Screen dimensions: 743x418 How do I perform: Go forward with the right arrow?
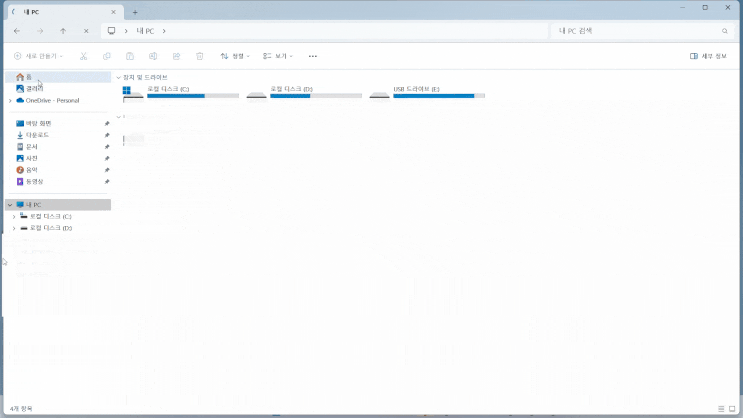(40, 31)
